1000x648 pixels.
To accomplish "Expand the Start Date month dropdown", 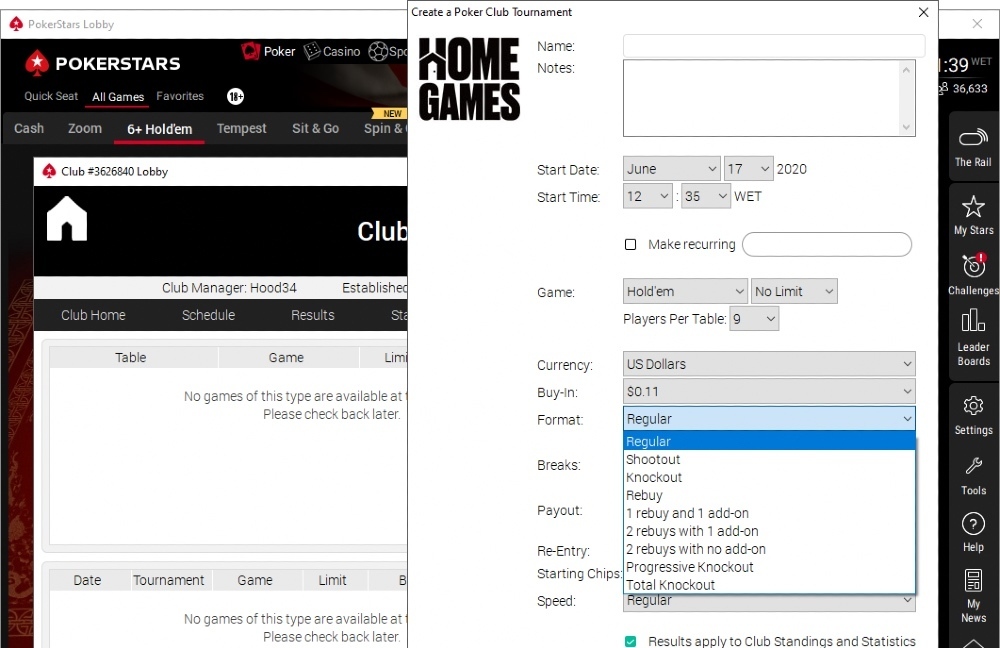I will [x=671, y=169].
